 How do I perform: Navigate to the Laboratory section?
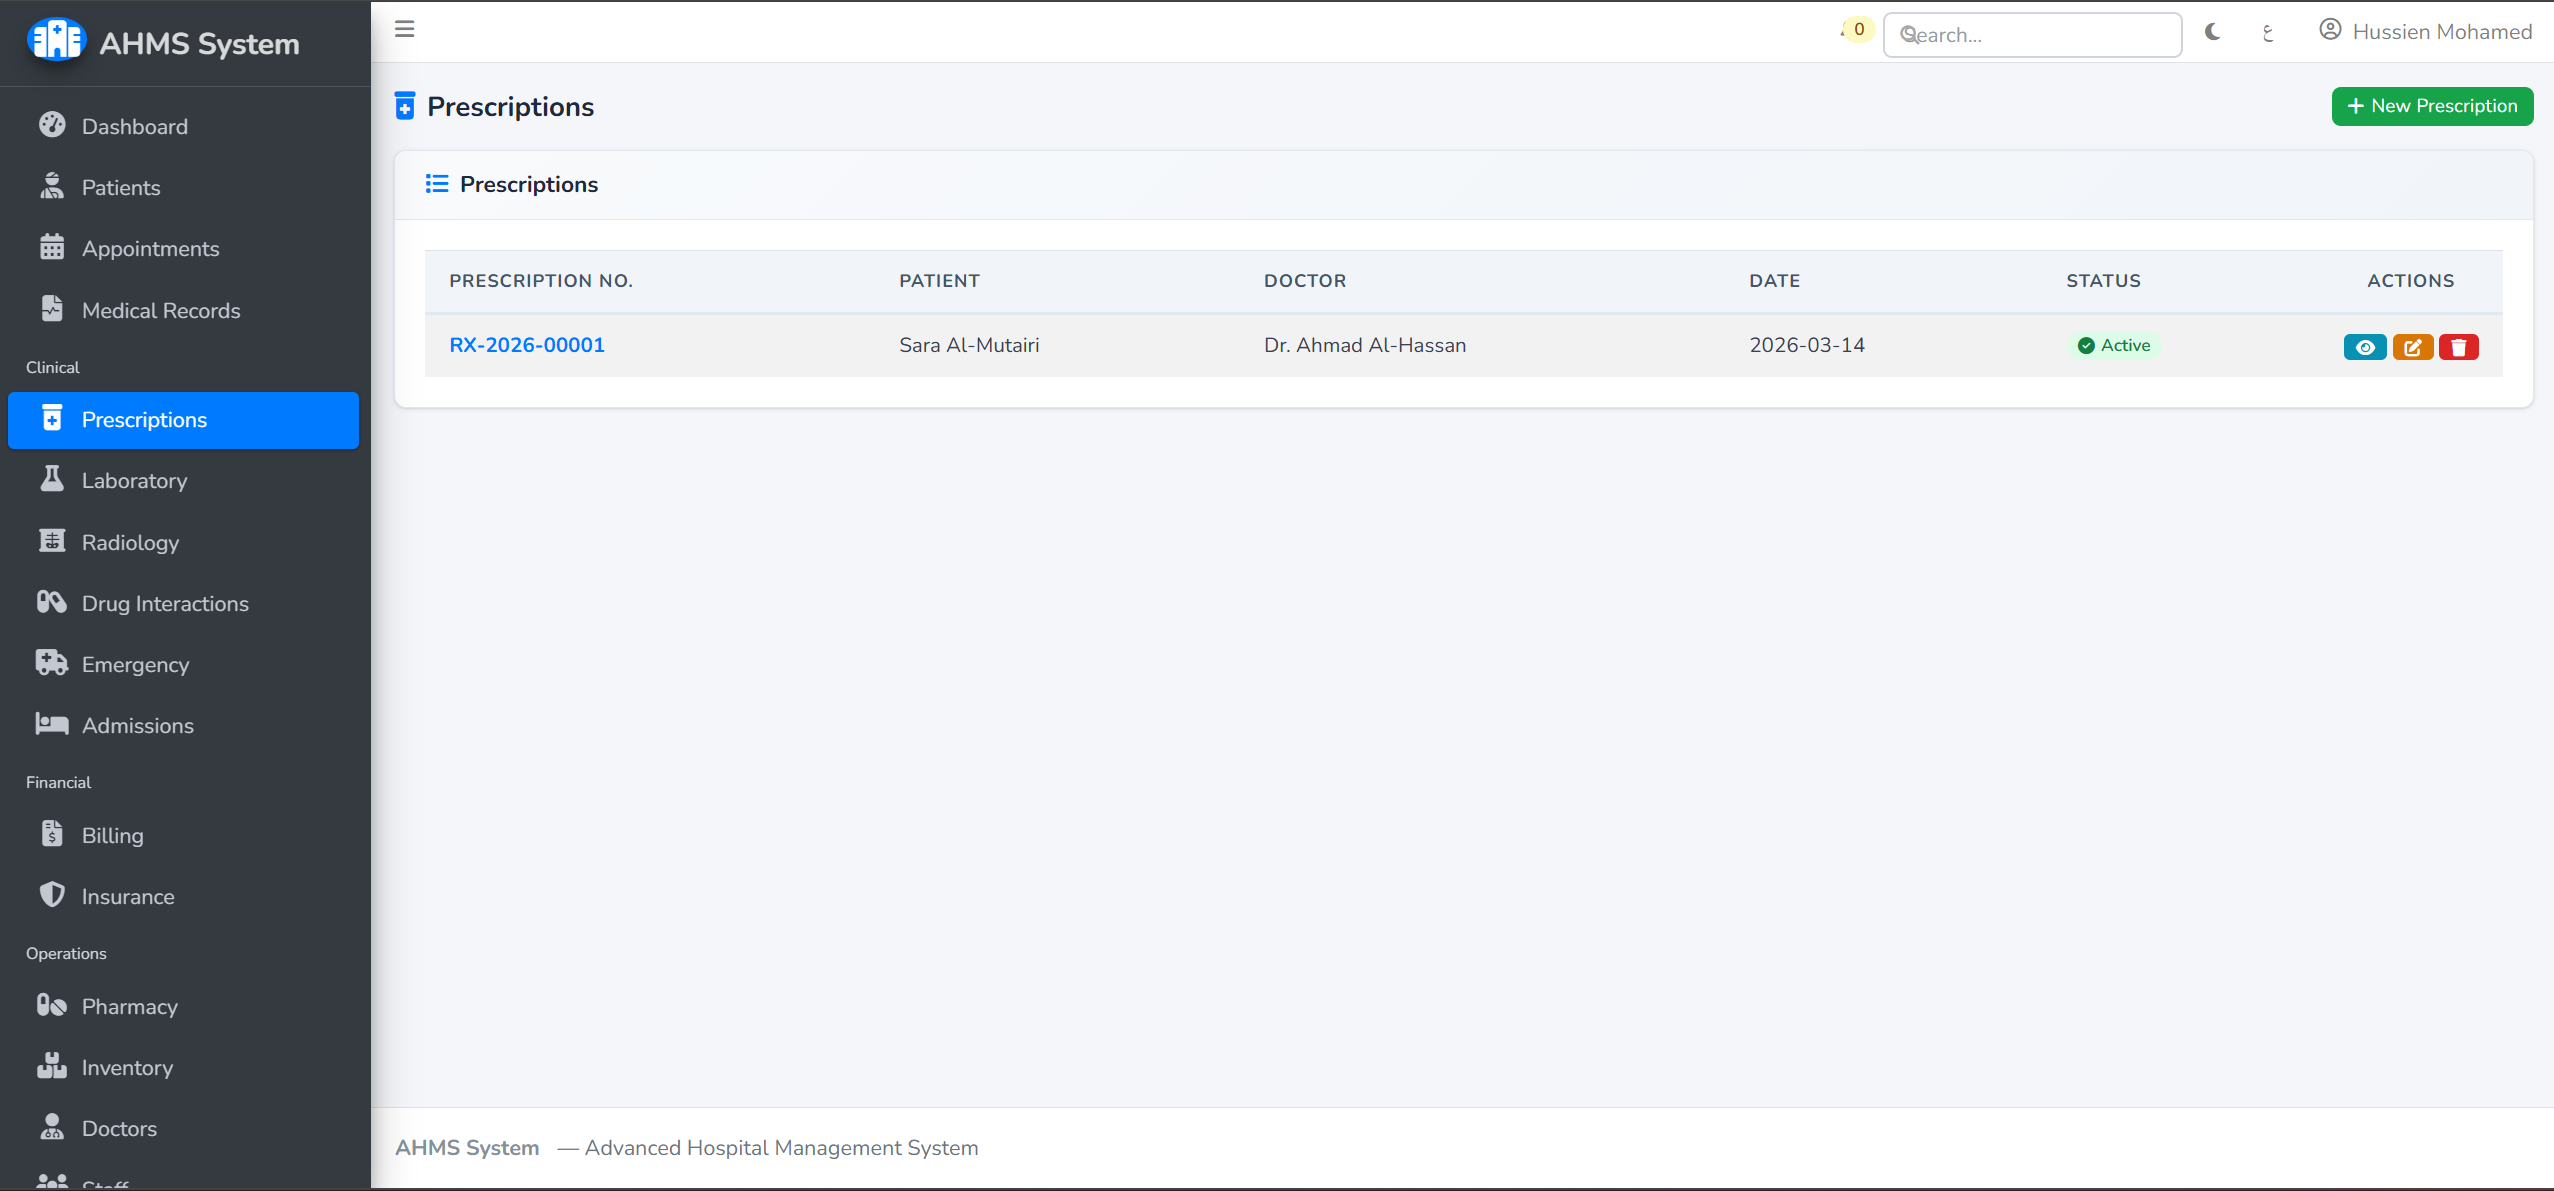(137, 480)
